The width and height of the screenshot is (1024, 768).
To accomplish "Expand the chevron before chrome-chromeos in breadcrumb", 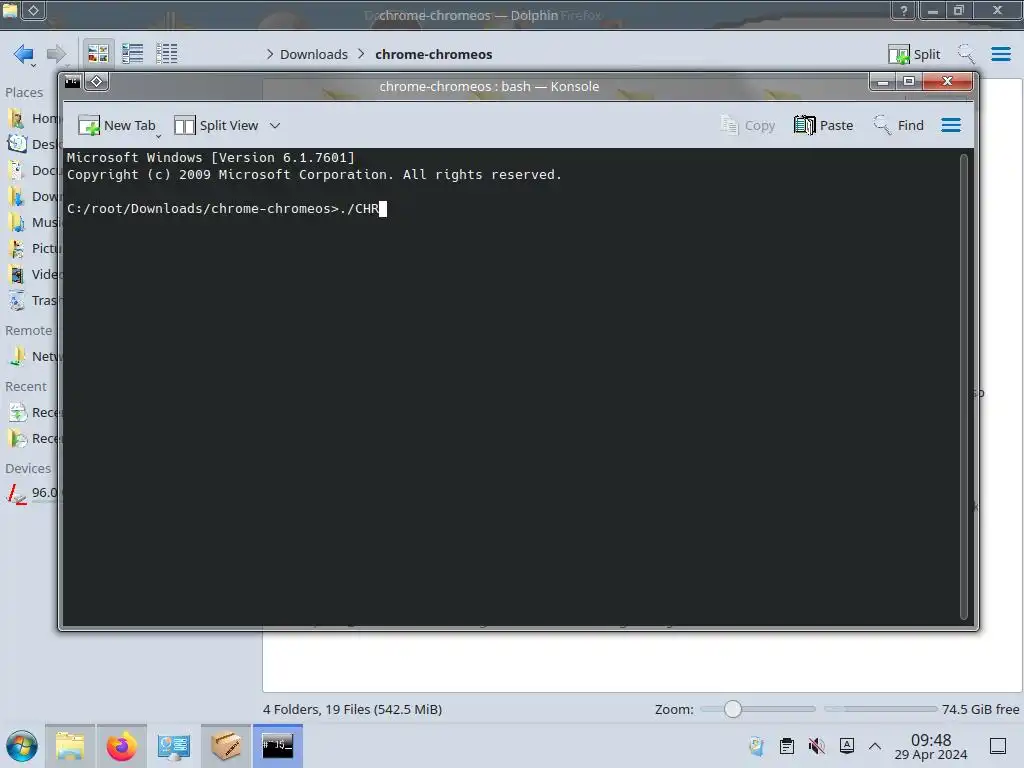I will point(361,54).
